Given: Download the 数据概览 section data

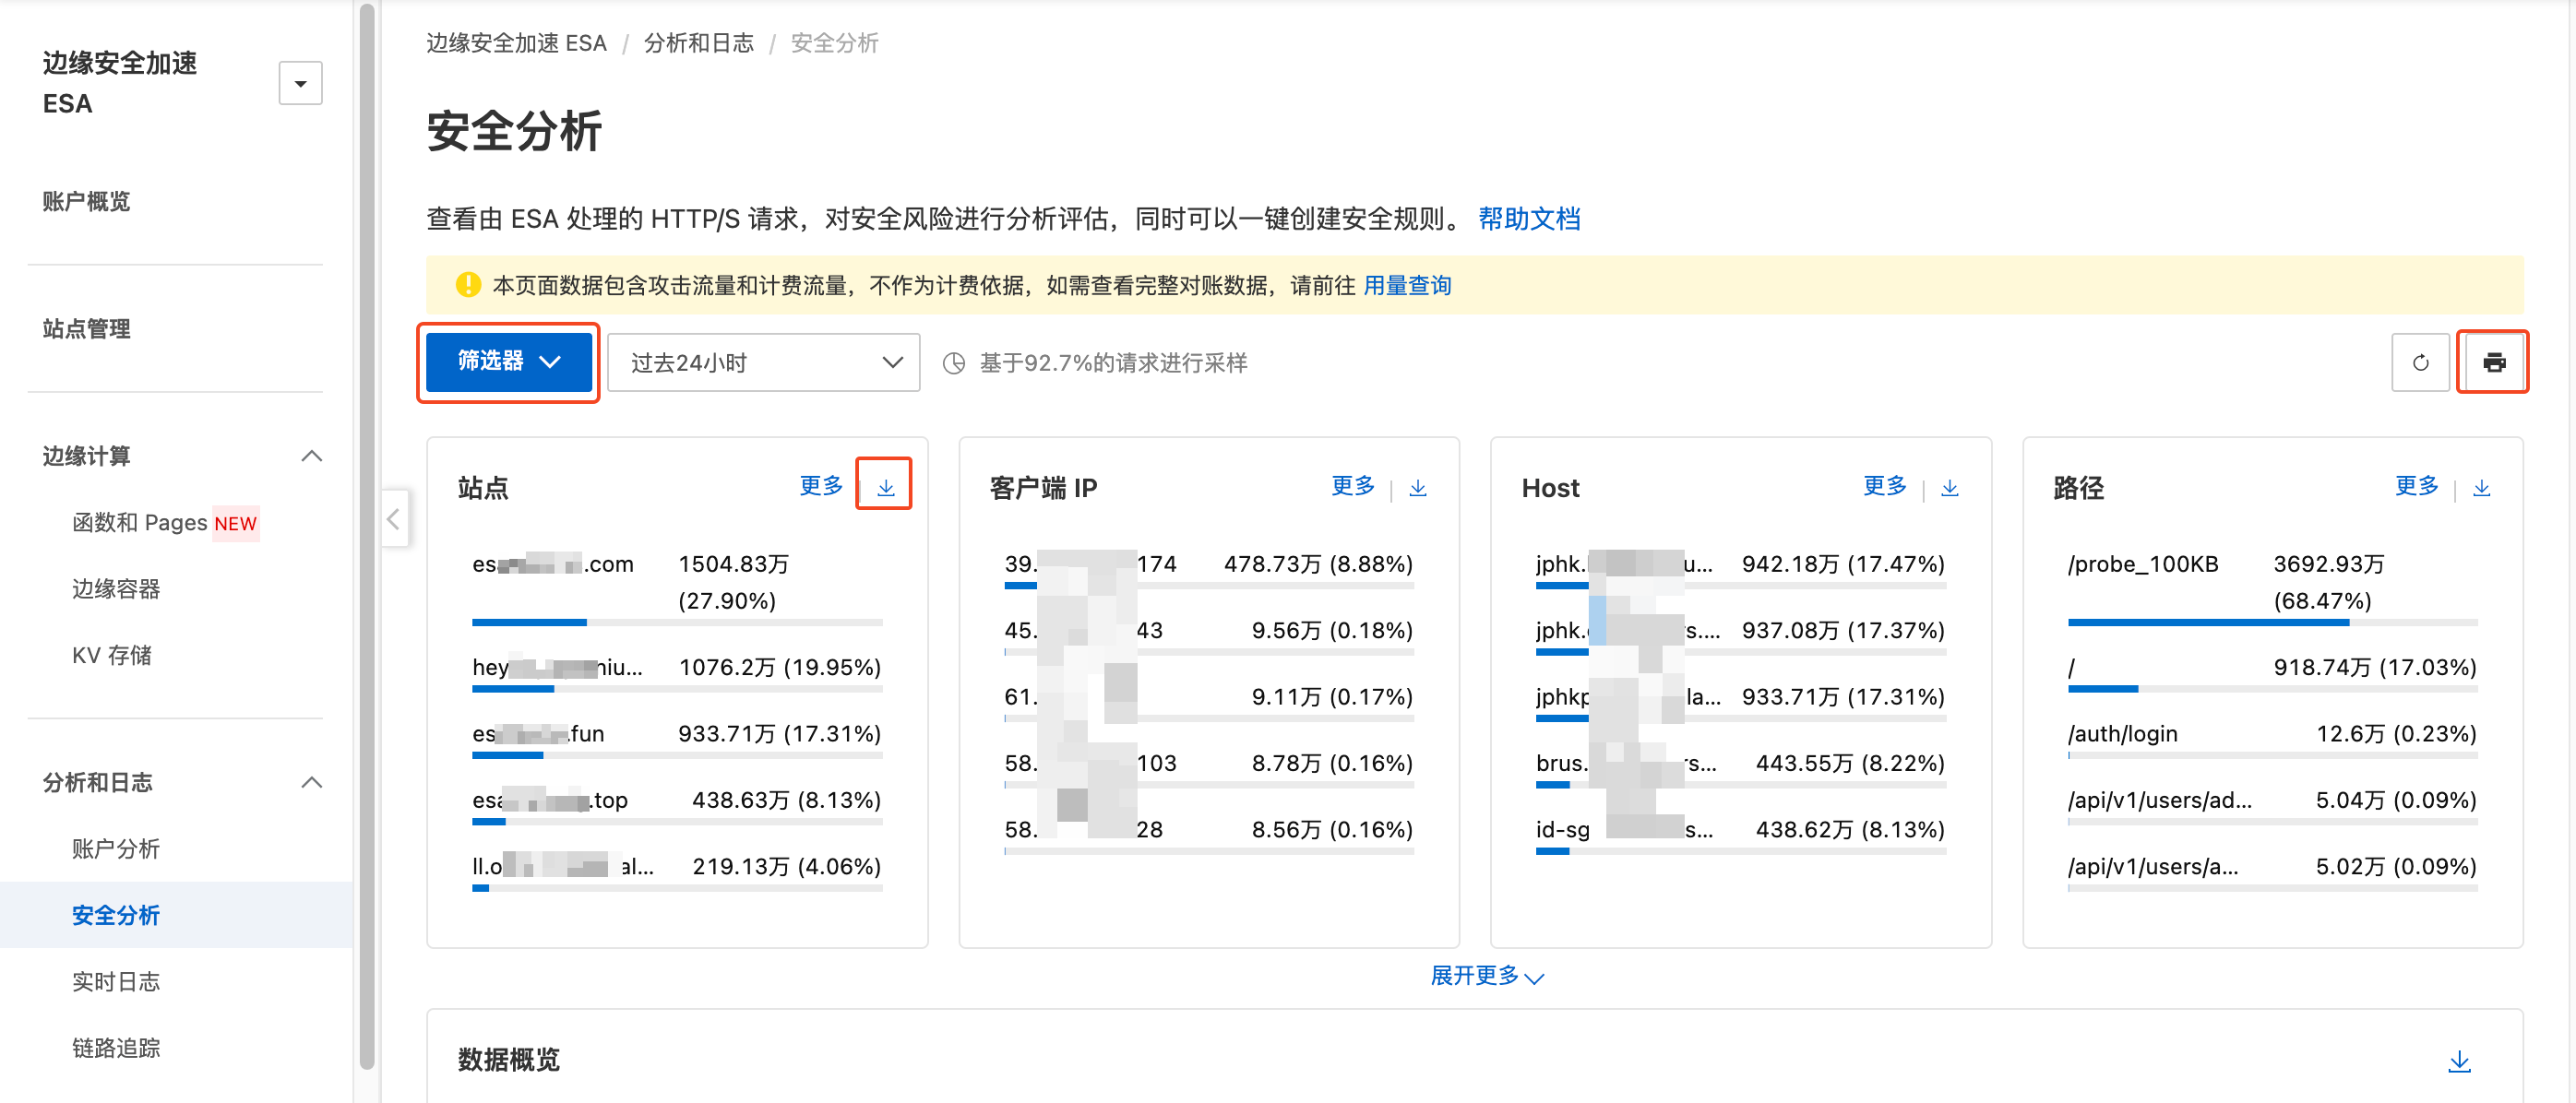Looking at the screenshot, I should (x=2459, y=1061).
